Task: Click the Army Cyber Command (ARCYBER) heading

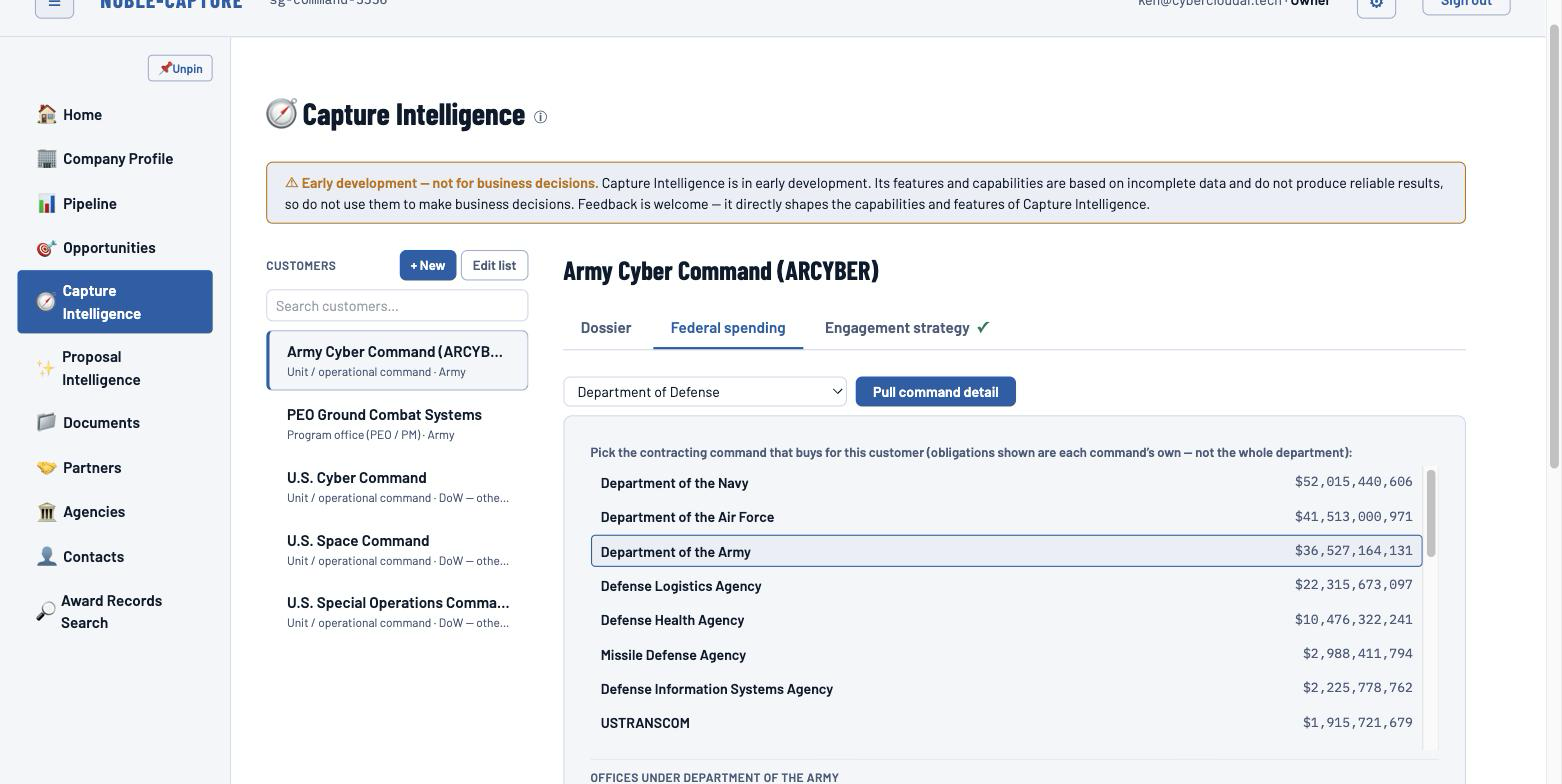Action: point(721,271)
